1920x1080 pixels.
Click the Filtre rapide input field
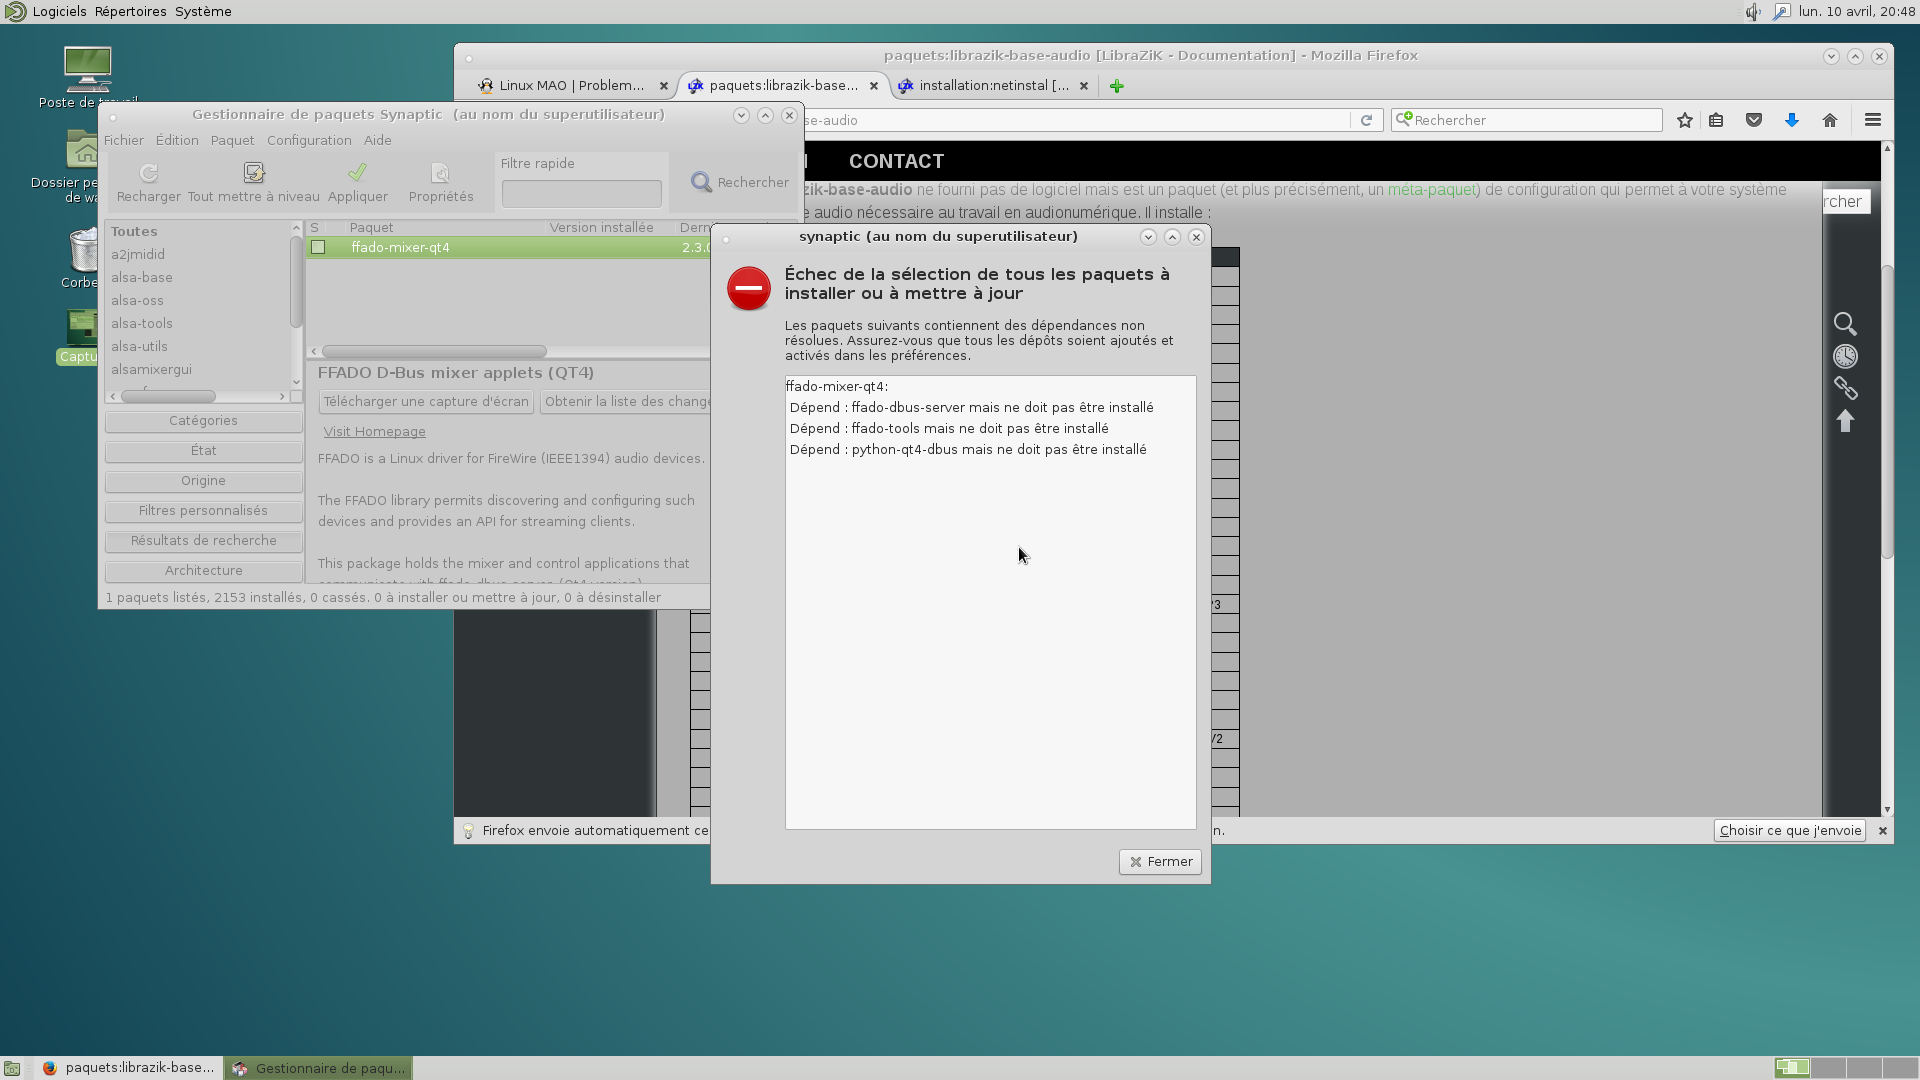[581, 193]
